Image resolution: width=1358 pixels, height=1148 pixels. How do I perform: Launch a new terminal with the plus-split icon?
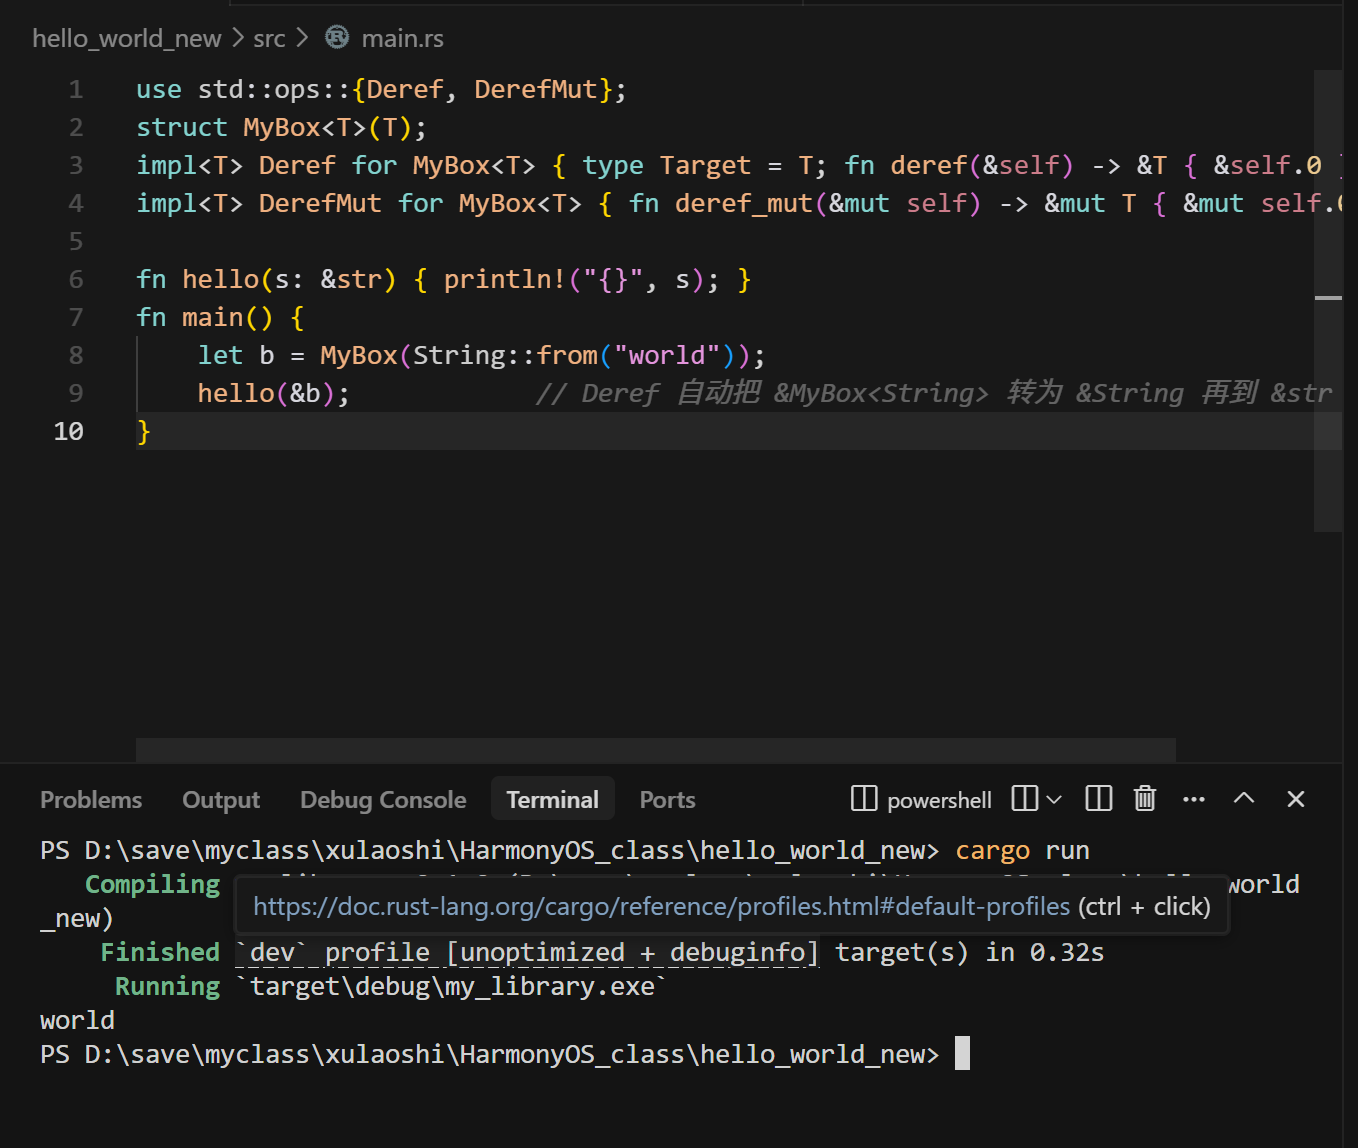(1025, 798)
